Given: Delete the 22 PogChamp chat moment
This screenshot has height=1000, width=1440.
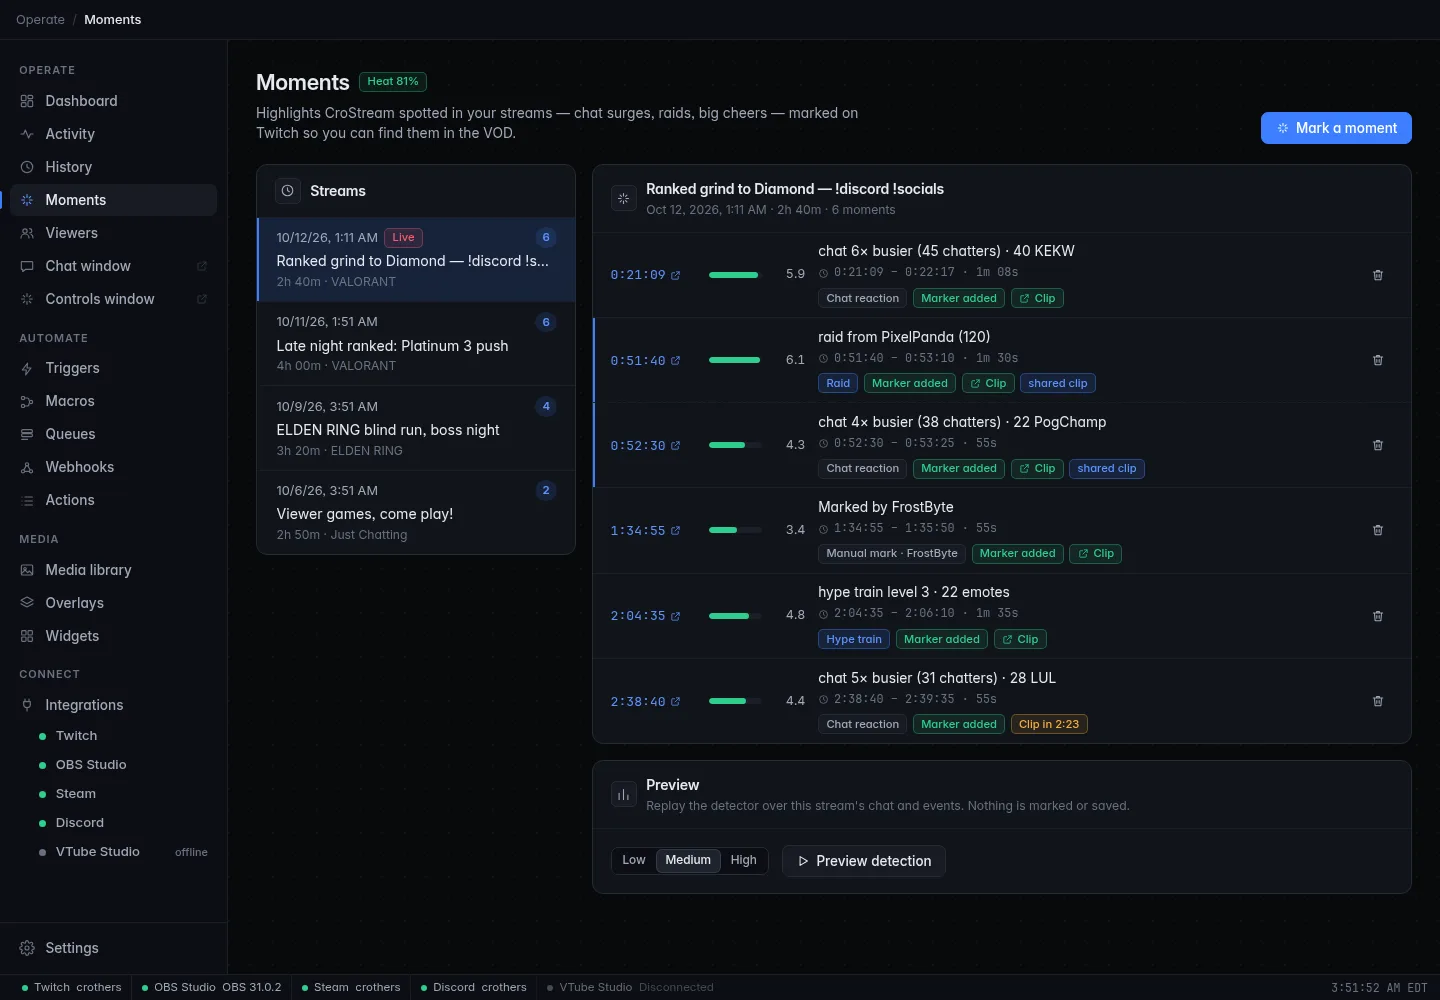Looking at the screenshot, I should [1378, 445].
